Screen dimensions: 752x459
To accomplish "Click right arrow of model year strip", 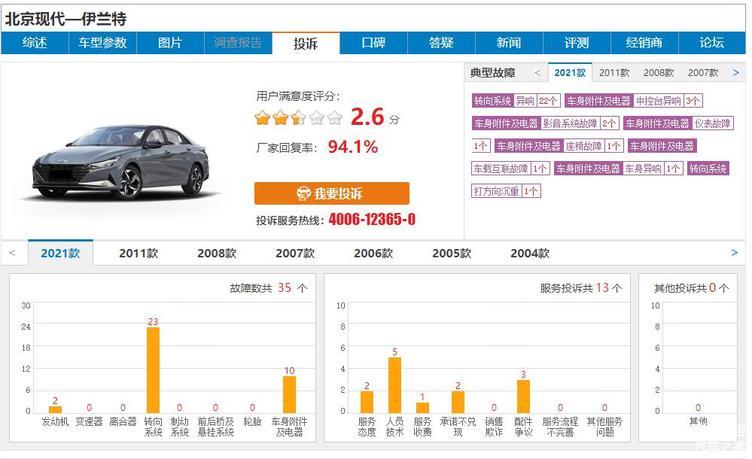I will tap(734, 252).
